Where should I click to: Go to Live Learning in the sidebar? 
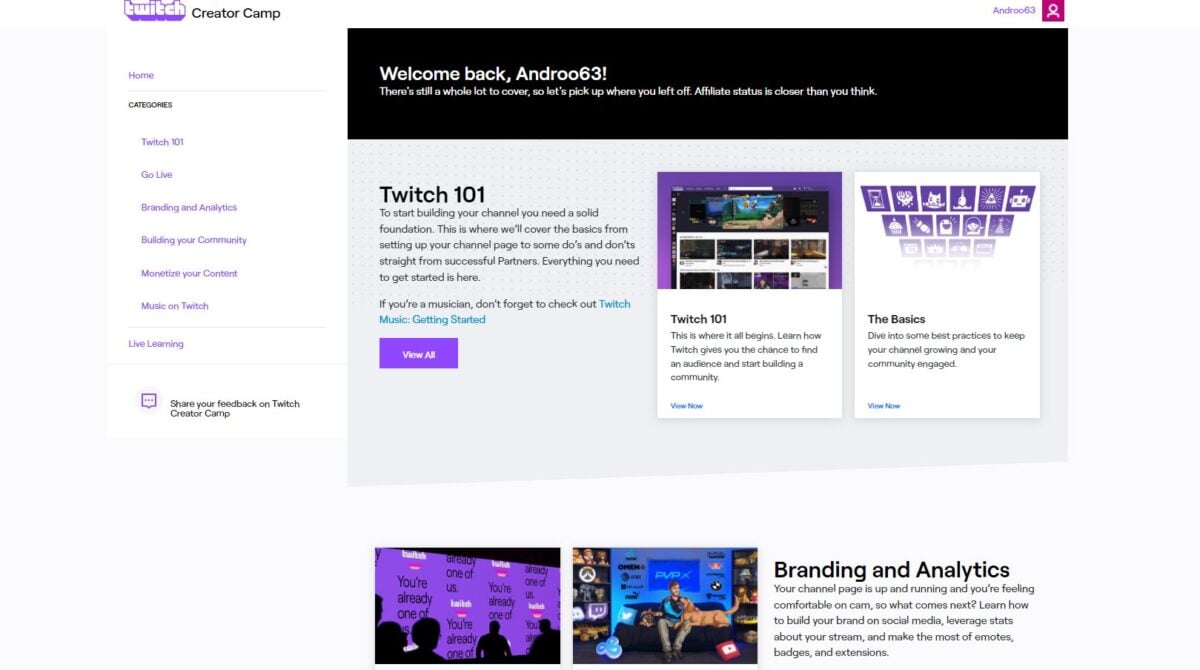coord(155,343)
